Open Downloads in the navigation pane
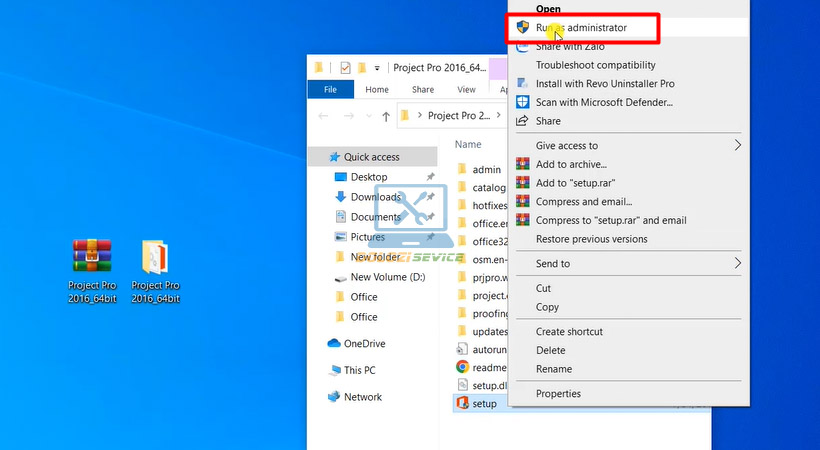Viewport: 820px width, 450px height. coord(375,197)
